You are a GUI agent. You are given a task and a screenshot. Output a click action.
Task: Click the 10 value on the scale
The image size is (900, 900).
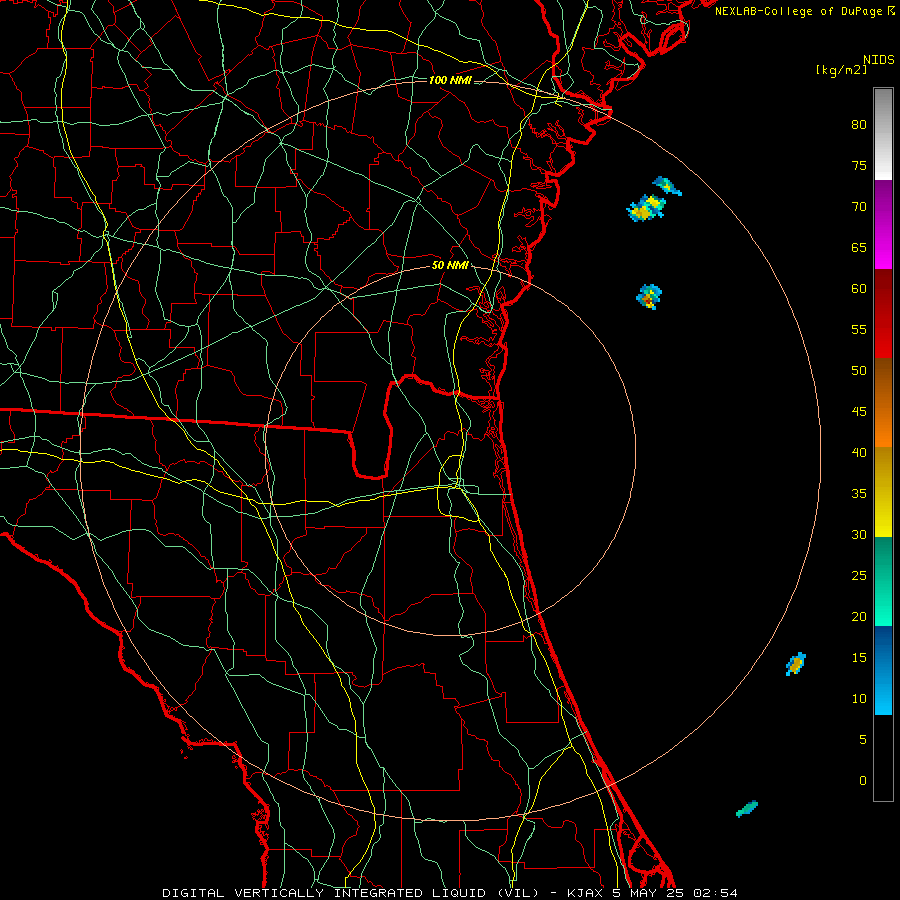point(859,699)
